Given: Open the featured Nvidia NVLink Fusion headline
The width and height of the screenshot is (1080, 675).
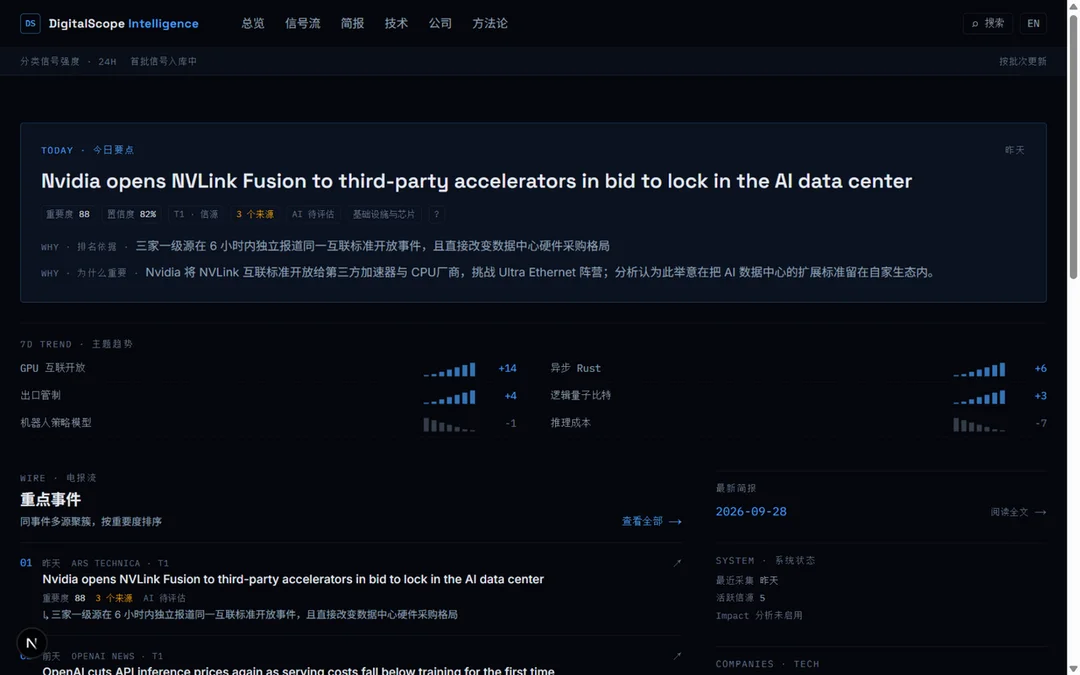Looking at the screenshot, I should click(476, 181).
